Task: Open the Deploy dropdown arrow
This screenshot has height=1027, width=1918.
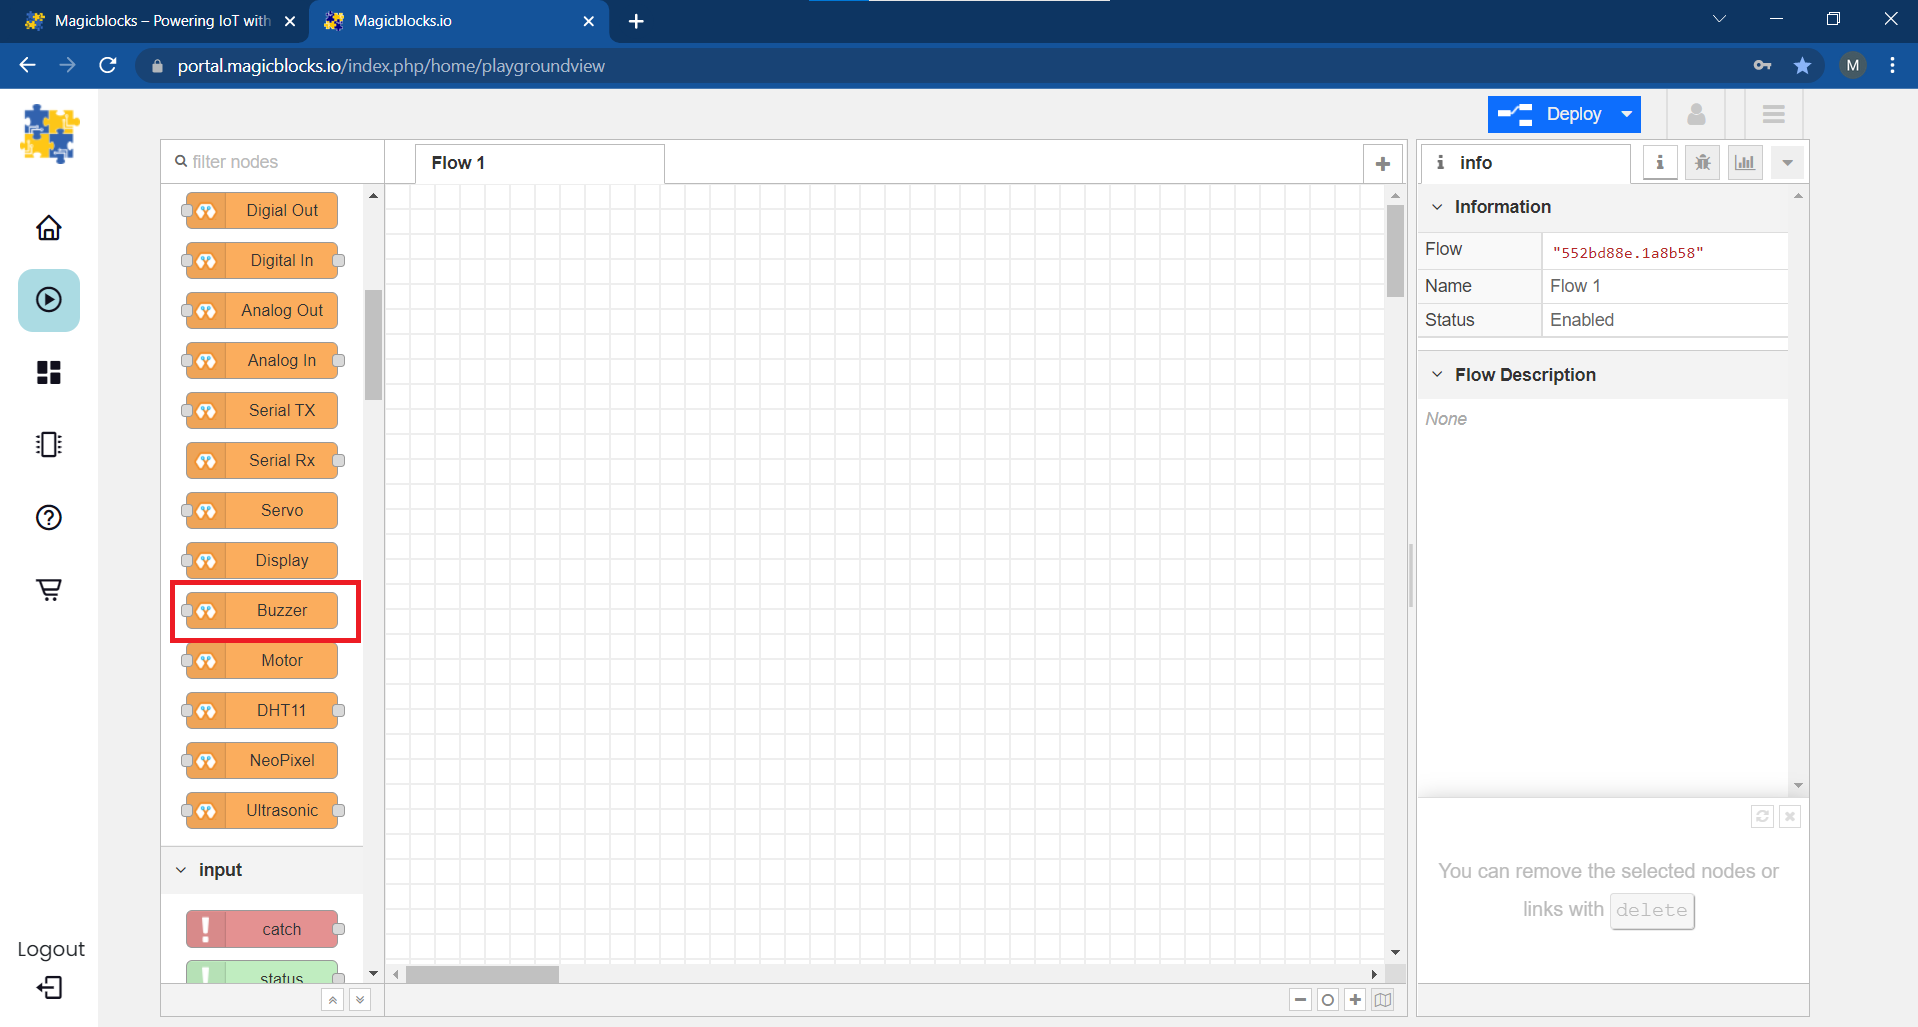Action: click(1627, 115)
